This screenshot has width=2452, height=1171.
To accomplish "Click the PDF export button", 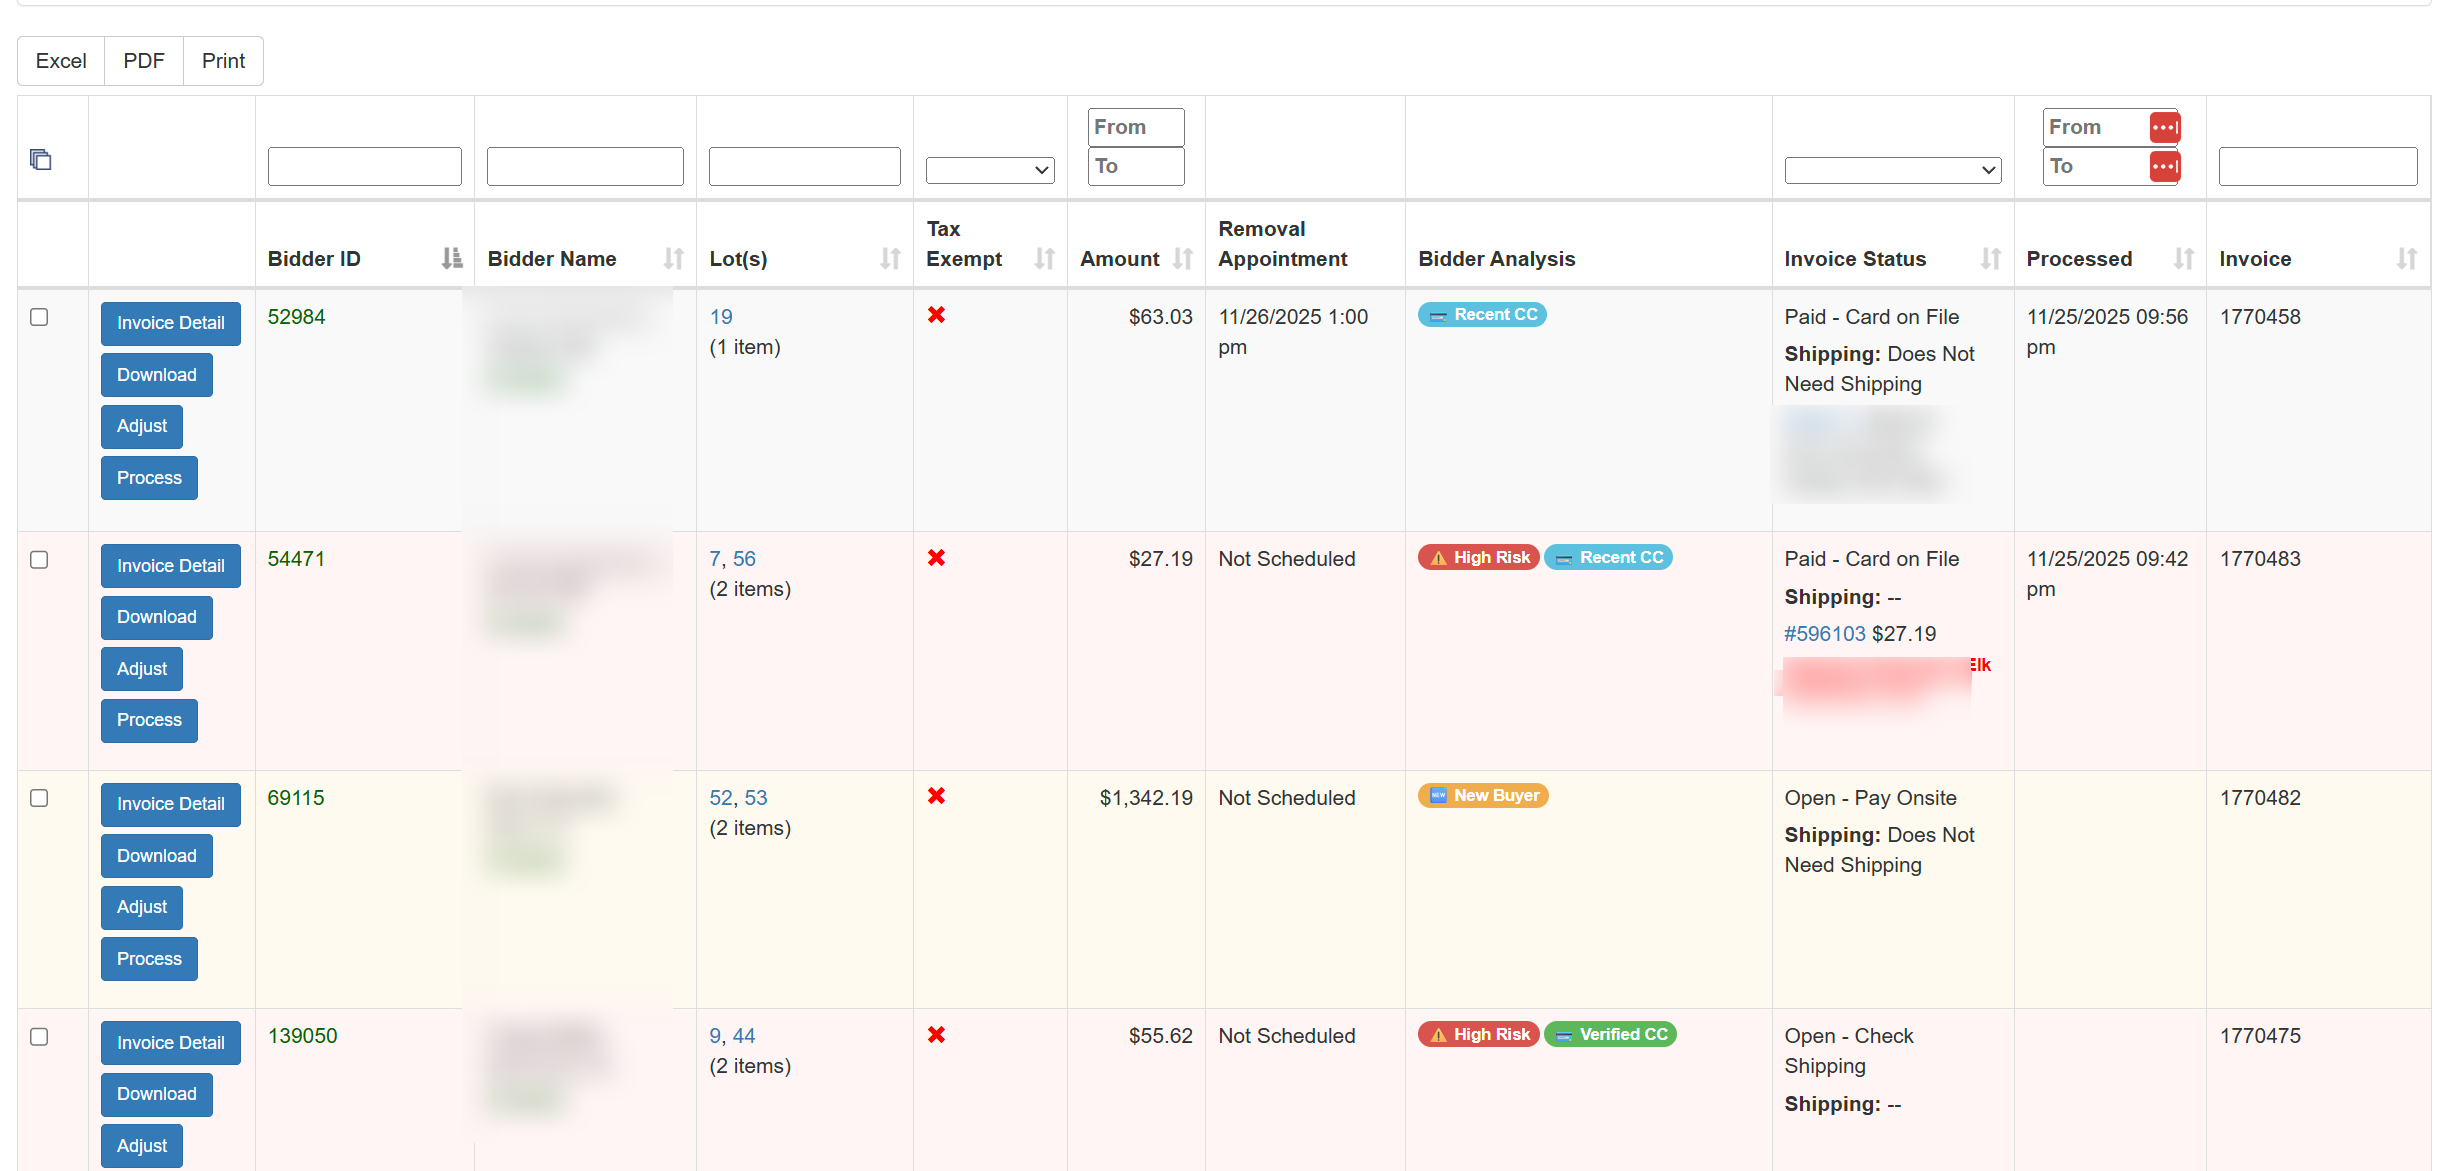I will (x=144, y=61).
